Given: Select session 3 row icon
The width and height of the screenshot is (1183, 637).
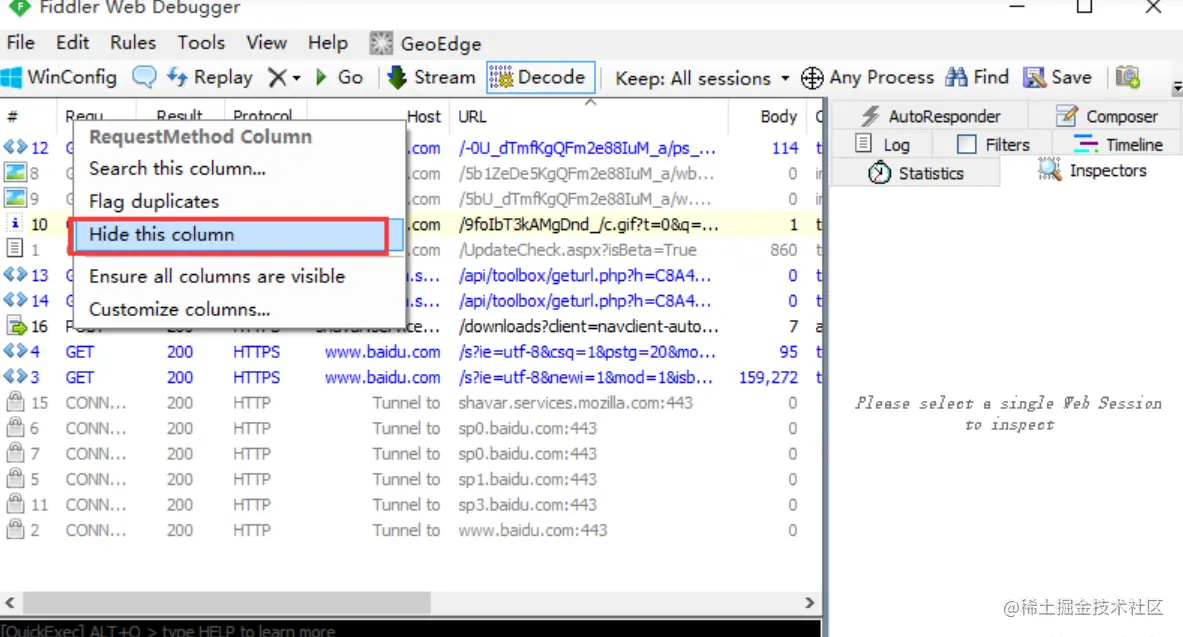Looking at the screenshot, I should (15, 377).
